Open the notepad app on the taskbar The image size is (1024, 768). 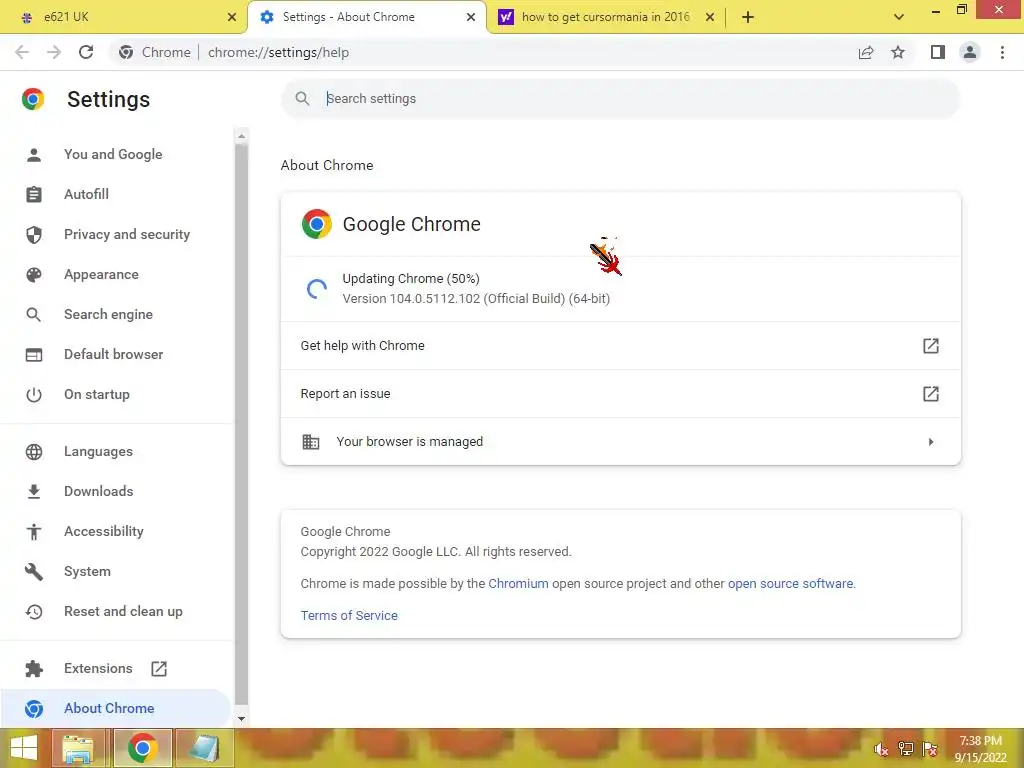point(204,748)
